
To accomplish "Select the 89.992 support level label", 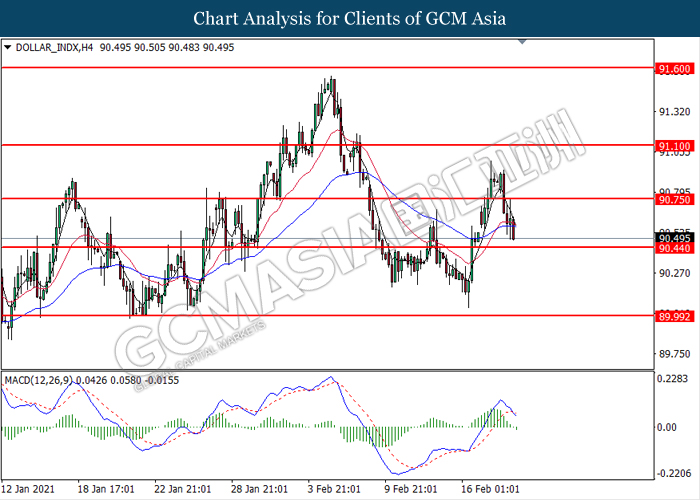I will click(x=675, y=317).
